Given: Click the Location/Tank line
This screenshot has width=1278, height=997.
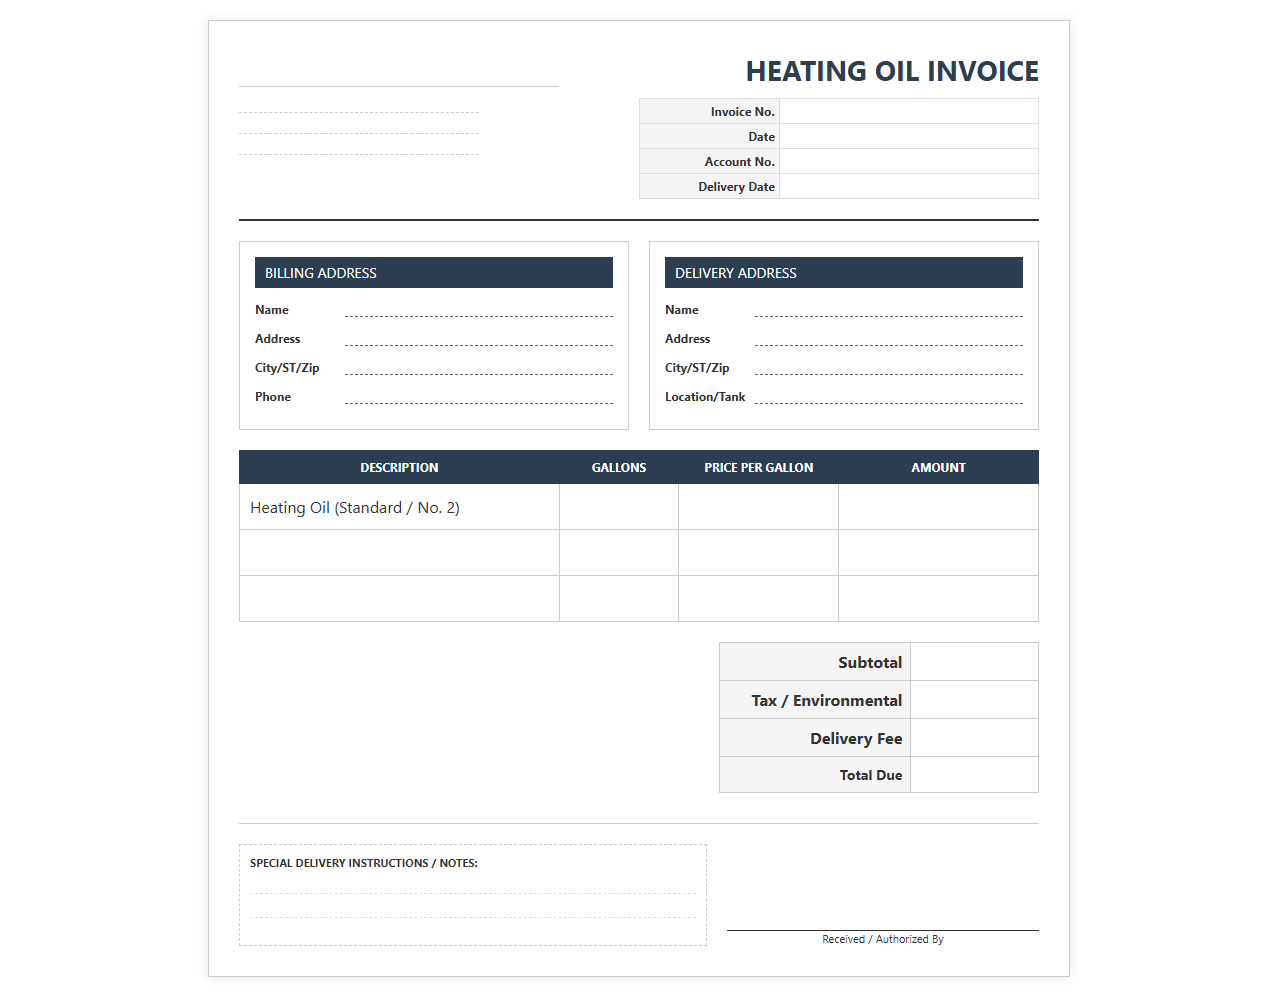Looking at the screenshot, I should 889,397.
